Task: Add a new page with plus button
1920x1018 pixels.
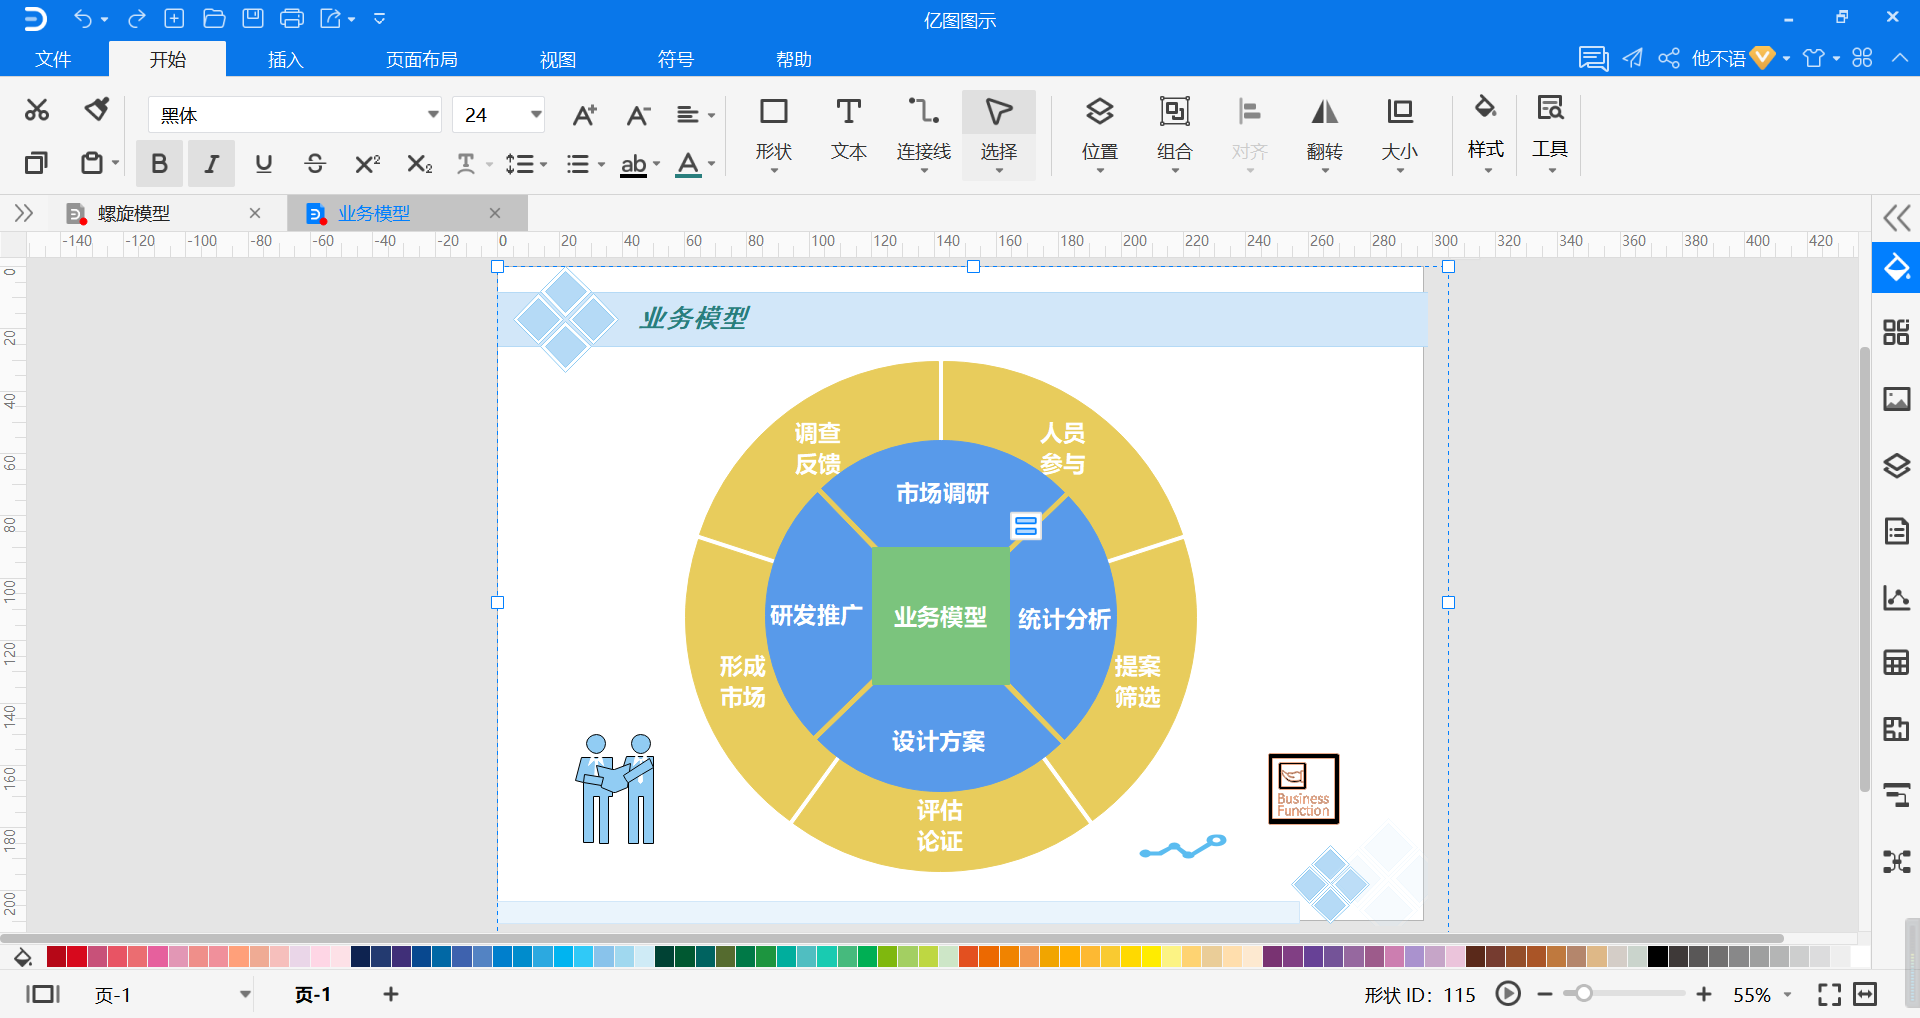Action: coord(391,994)
